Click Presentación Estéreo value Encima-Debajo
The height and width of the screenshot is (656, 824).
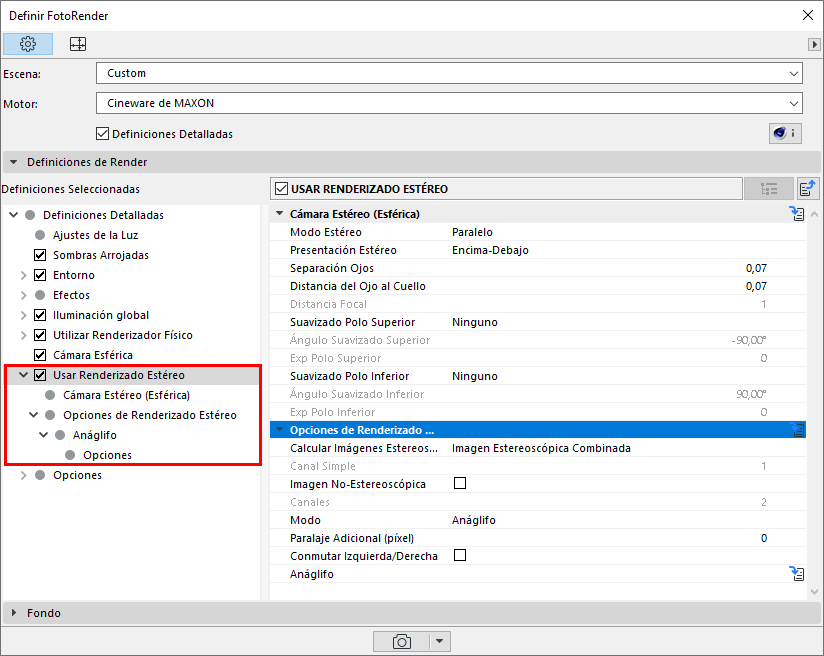click(x=490, y=250)
